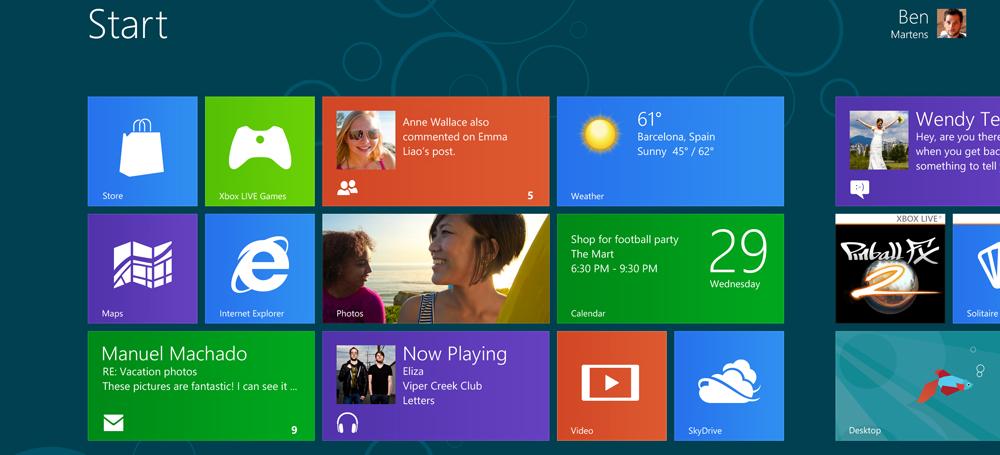Image resolution: width=1000 pixels, height=455 pixels.
Task: Click 'The Mart' event location
Action: [x=592, y=254]
